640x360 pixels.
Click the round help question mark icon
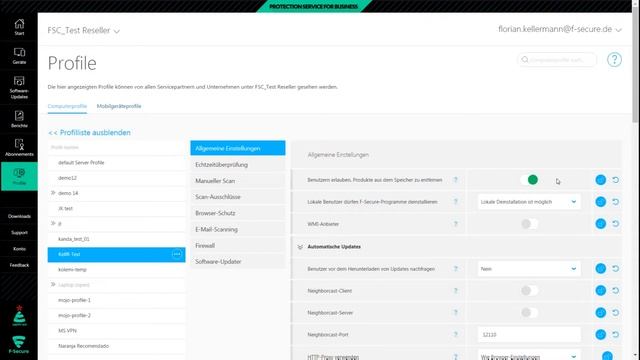coord(614,60)
